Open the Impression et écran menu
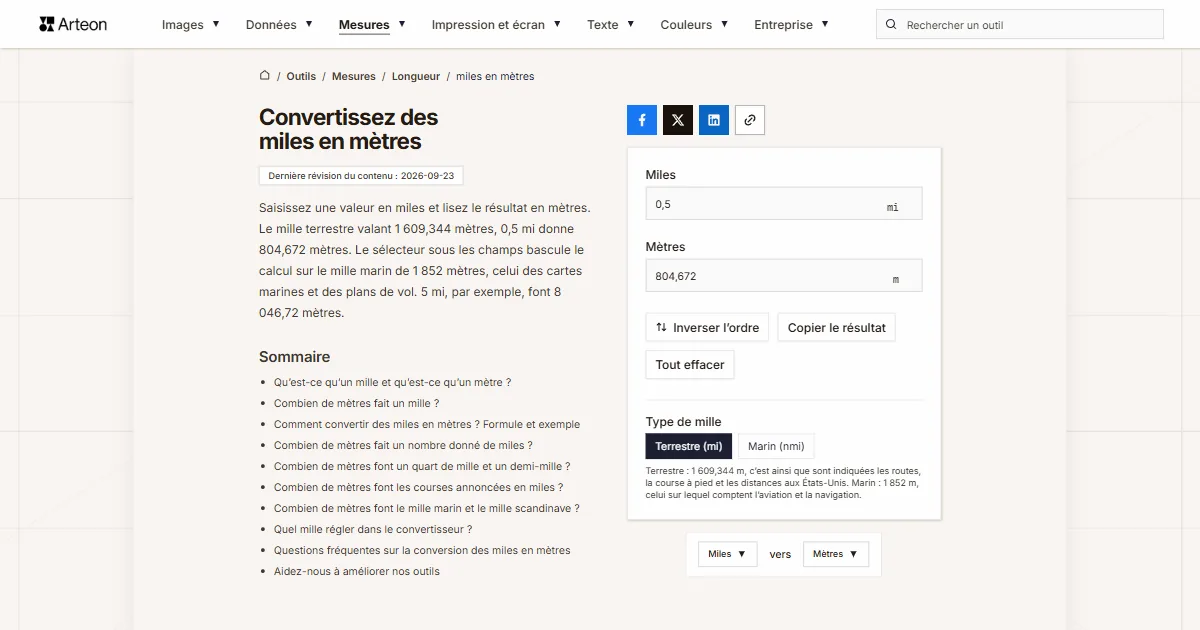 [496, 25]
